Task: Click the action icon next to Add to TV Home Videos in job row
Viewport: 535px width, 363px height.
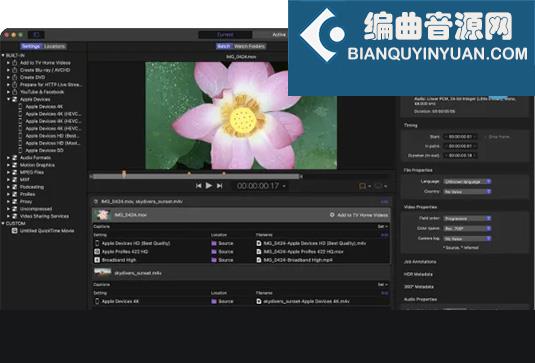Action: 332,215
